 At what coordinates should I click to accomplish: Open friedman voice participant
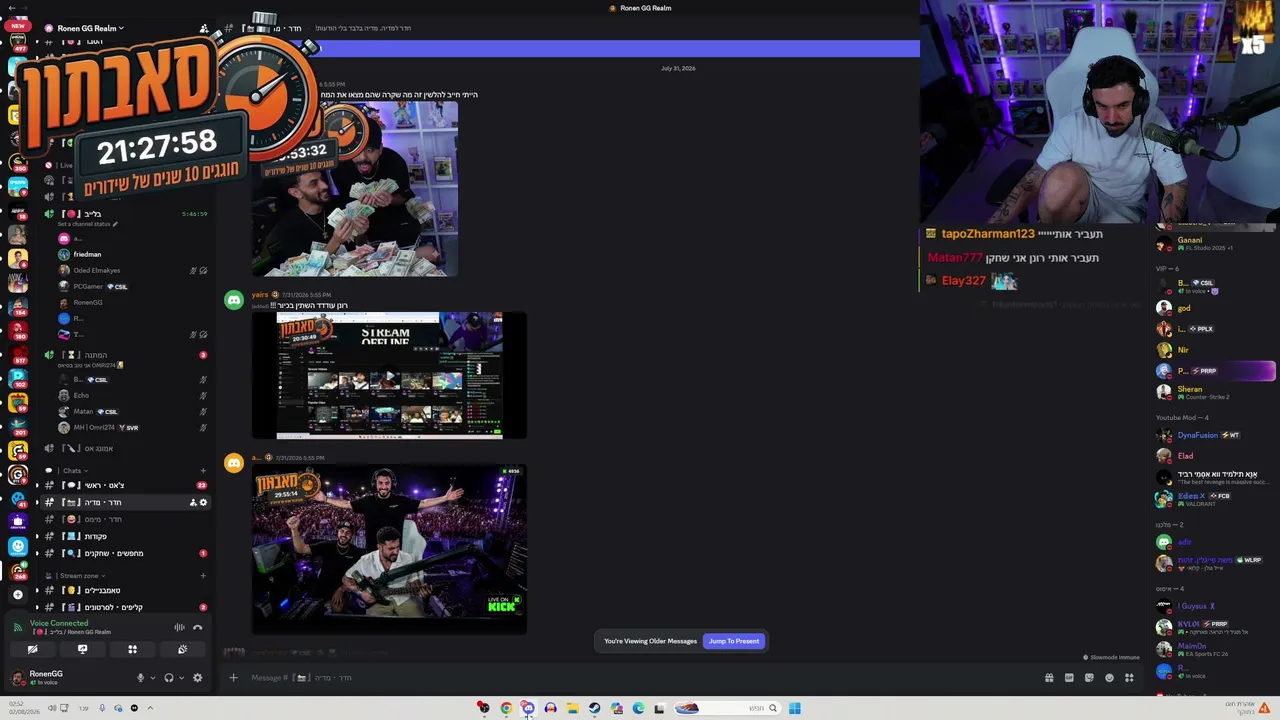click(x=87, y=254)
